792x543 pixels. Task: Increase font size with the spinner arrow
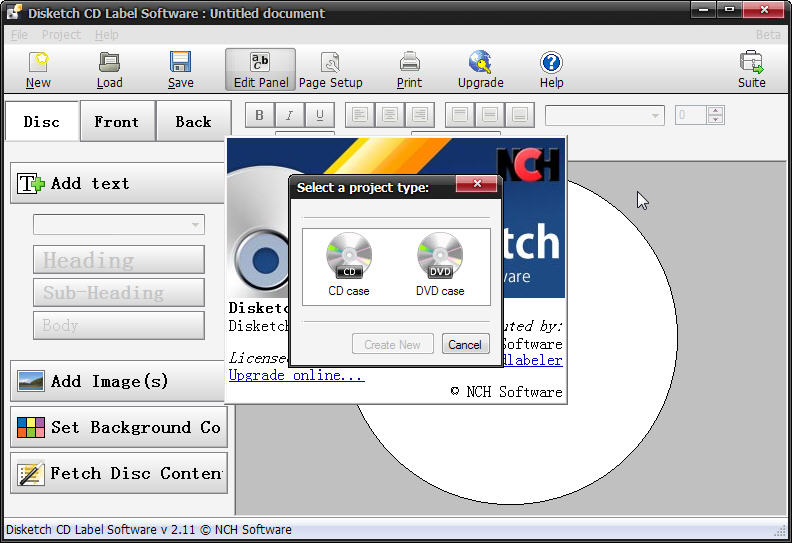[715, 110]
